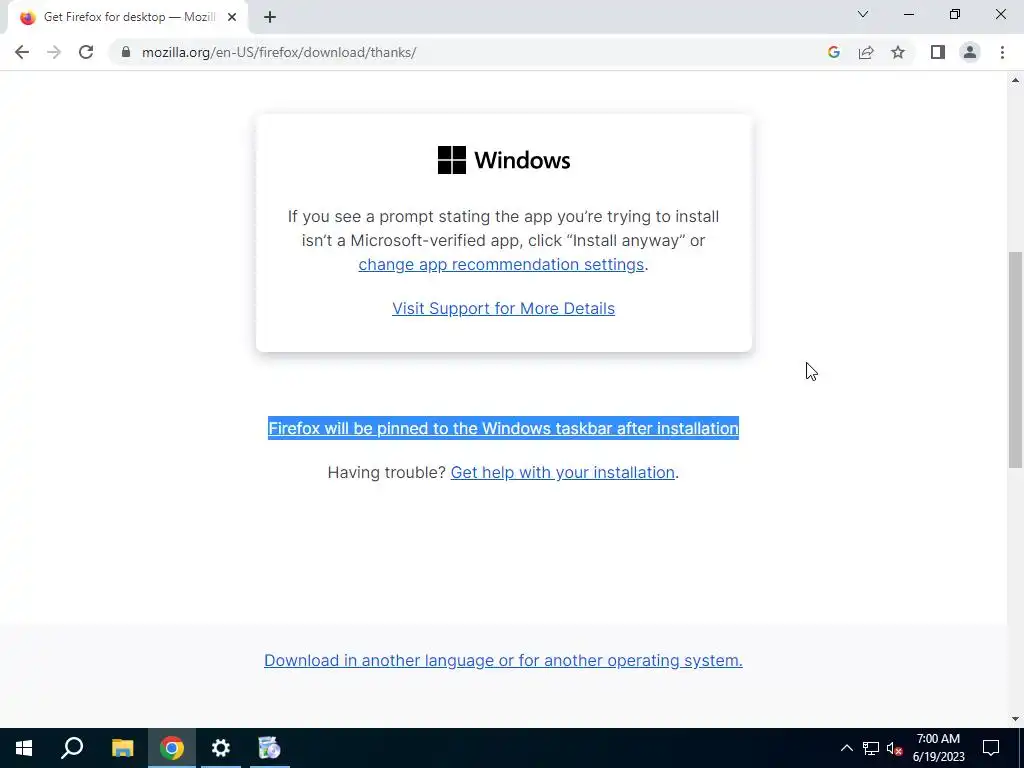Click the installer icon in taskbar
The height and width of the screenshot is (768, 1024).
[x=270, y=748]
